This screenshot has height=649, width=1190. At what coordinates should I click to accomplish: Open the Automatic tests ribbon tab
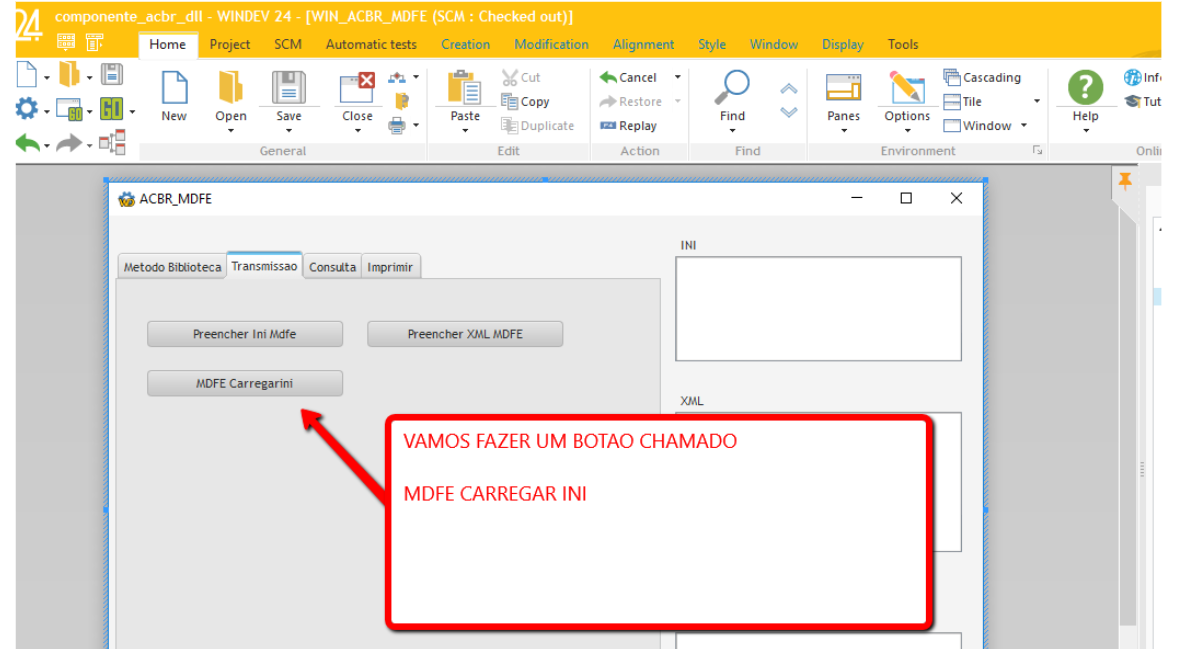(x=371, y=44)
